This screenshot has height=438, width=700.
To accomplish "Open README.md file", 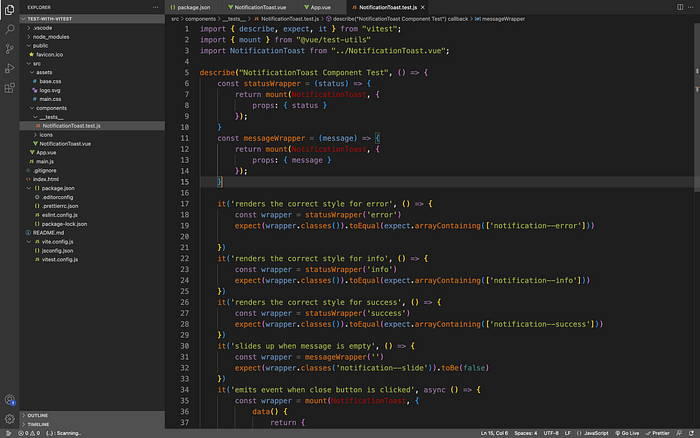I will click(92, 233).
